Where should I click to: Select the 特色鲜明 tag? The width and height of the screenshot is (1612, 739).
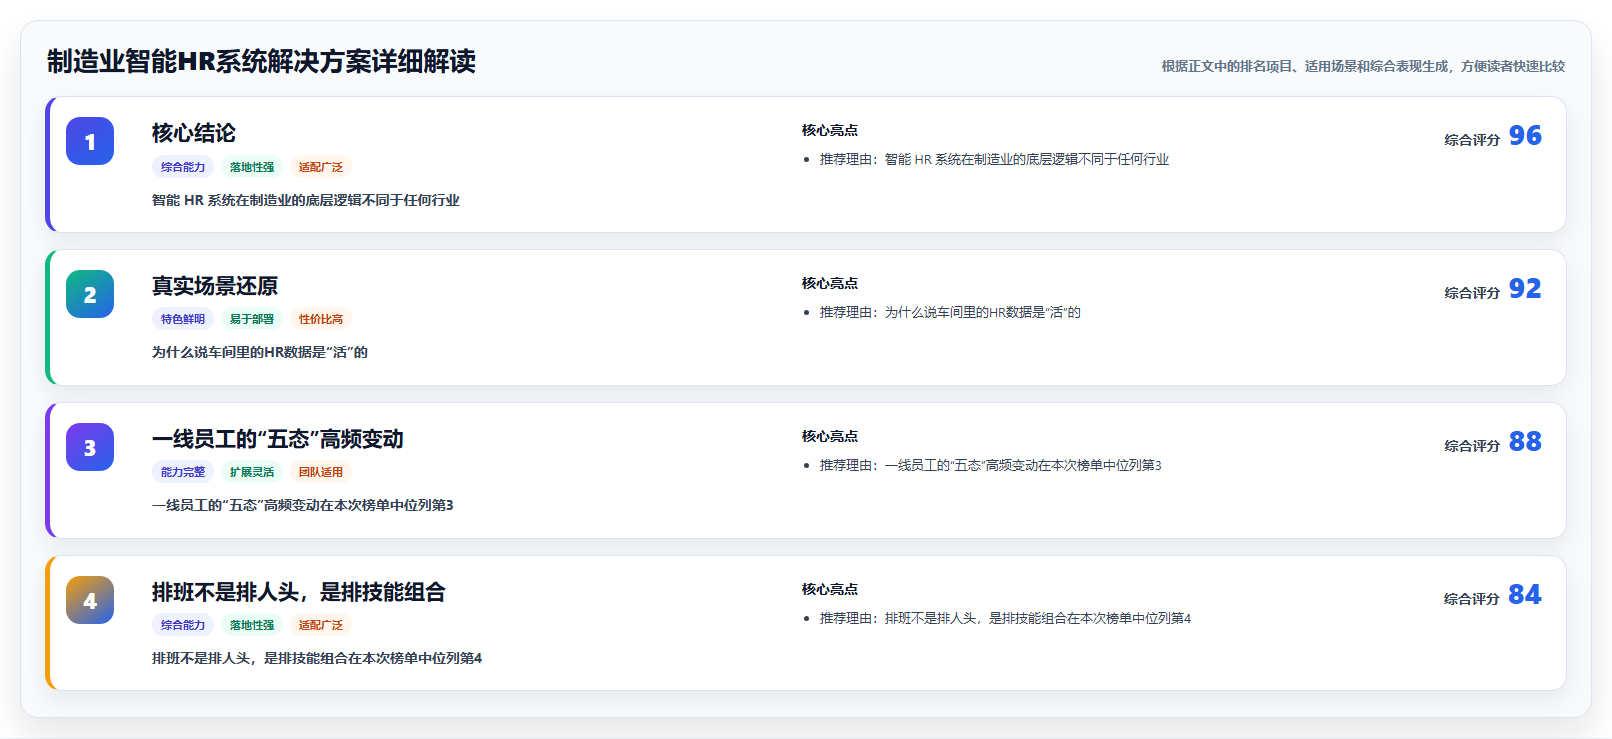183,319
